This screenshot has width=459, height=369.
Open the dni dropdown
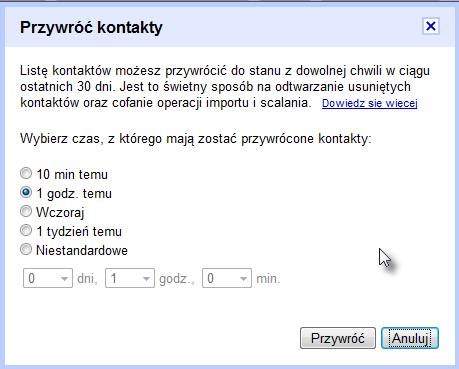[x=48, y=278]
